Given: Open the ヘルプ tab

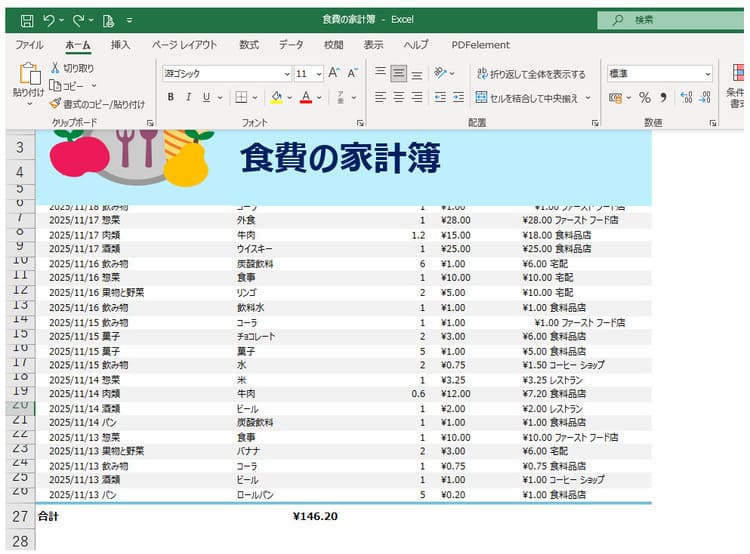Looking at the screenshot, I should (416, 45).
